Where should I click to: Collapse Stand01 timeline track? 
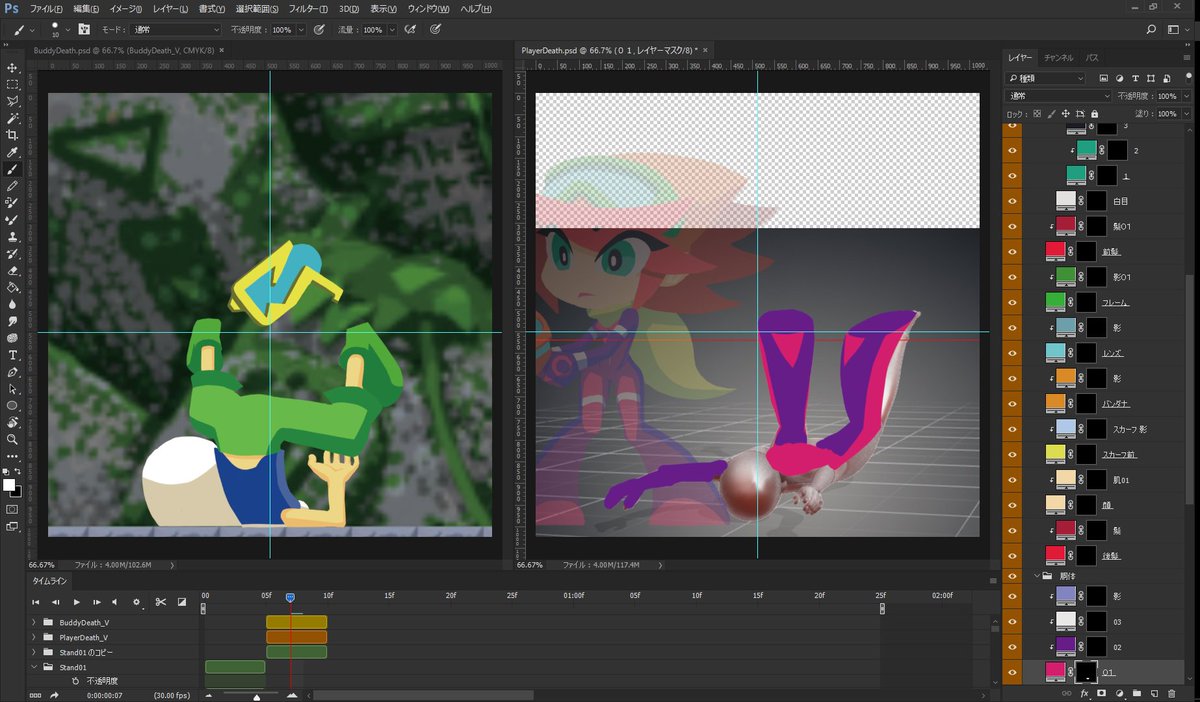[34, 667]
